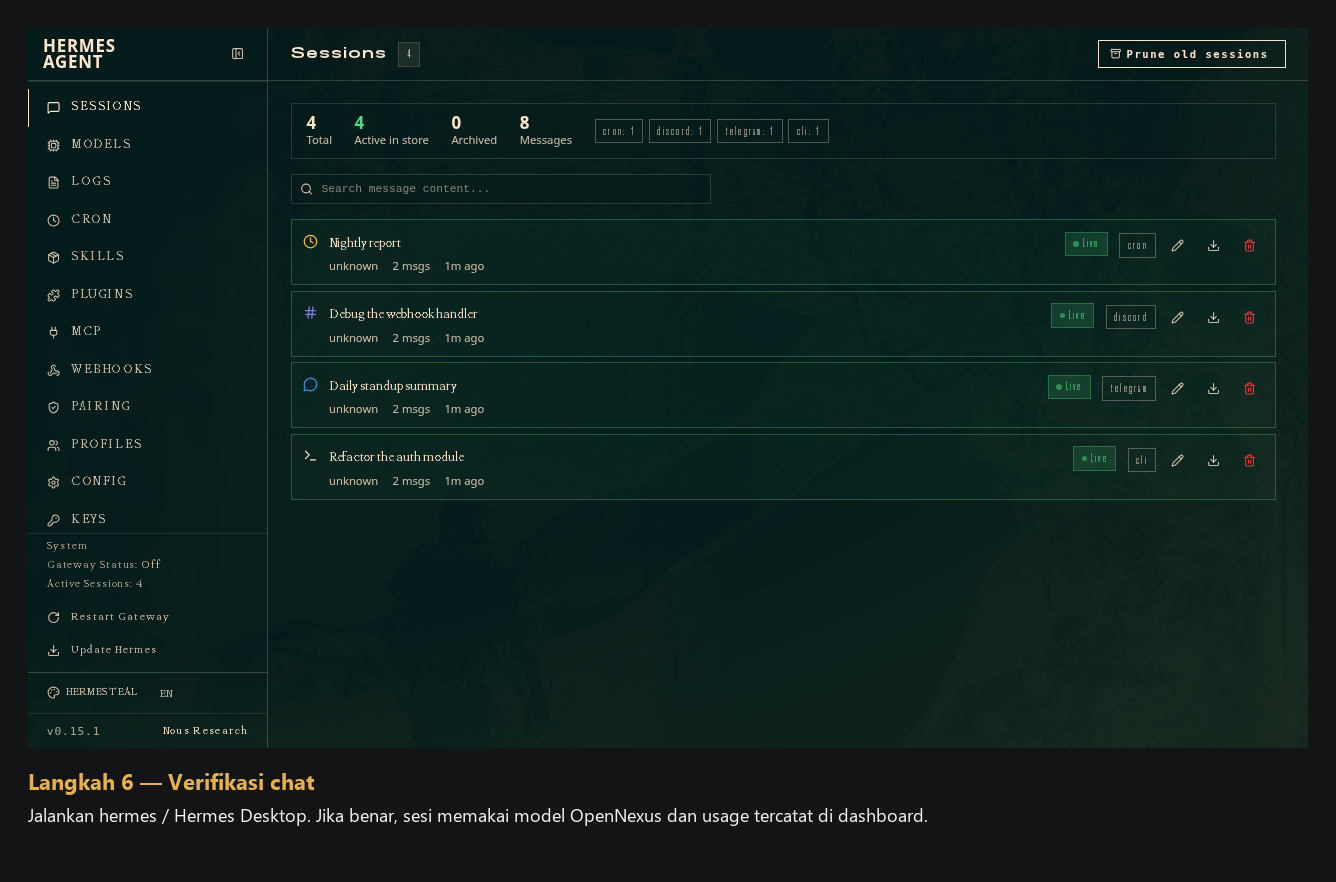Collapse the sidebar panel icon

238,54
